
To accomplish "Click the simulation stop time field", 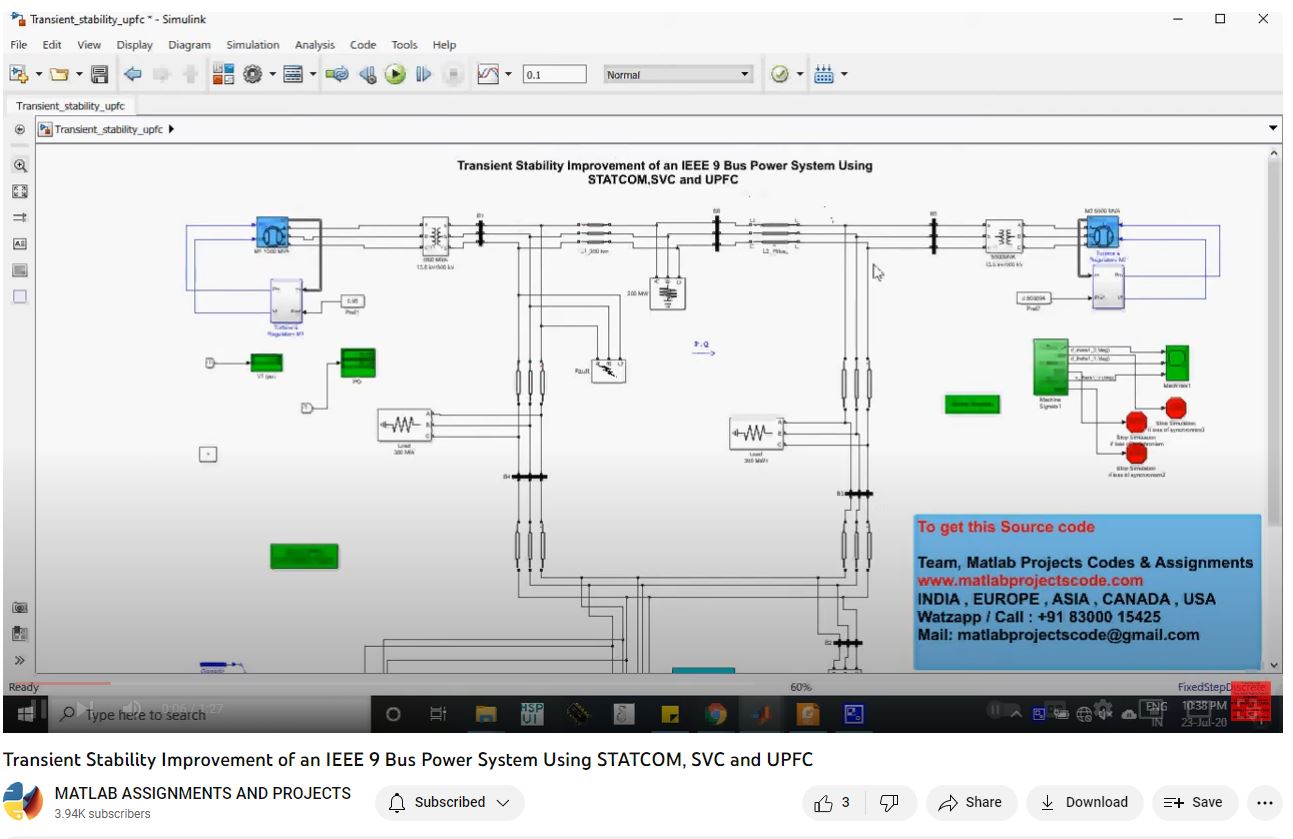I will point(554,74).
